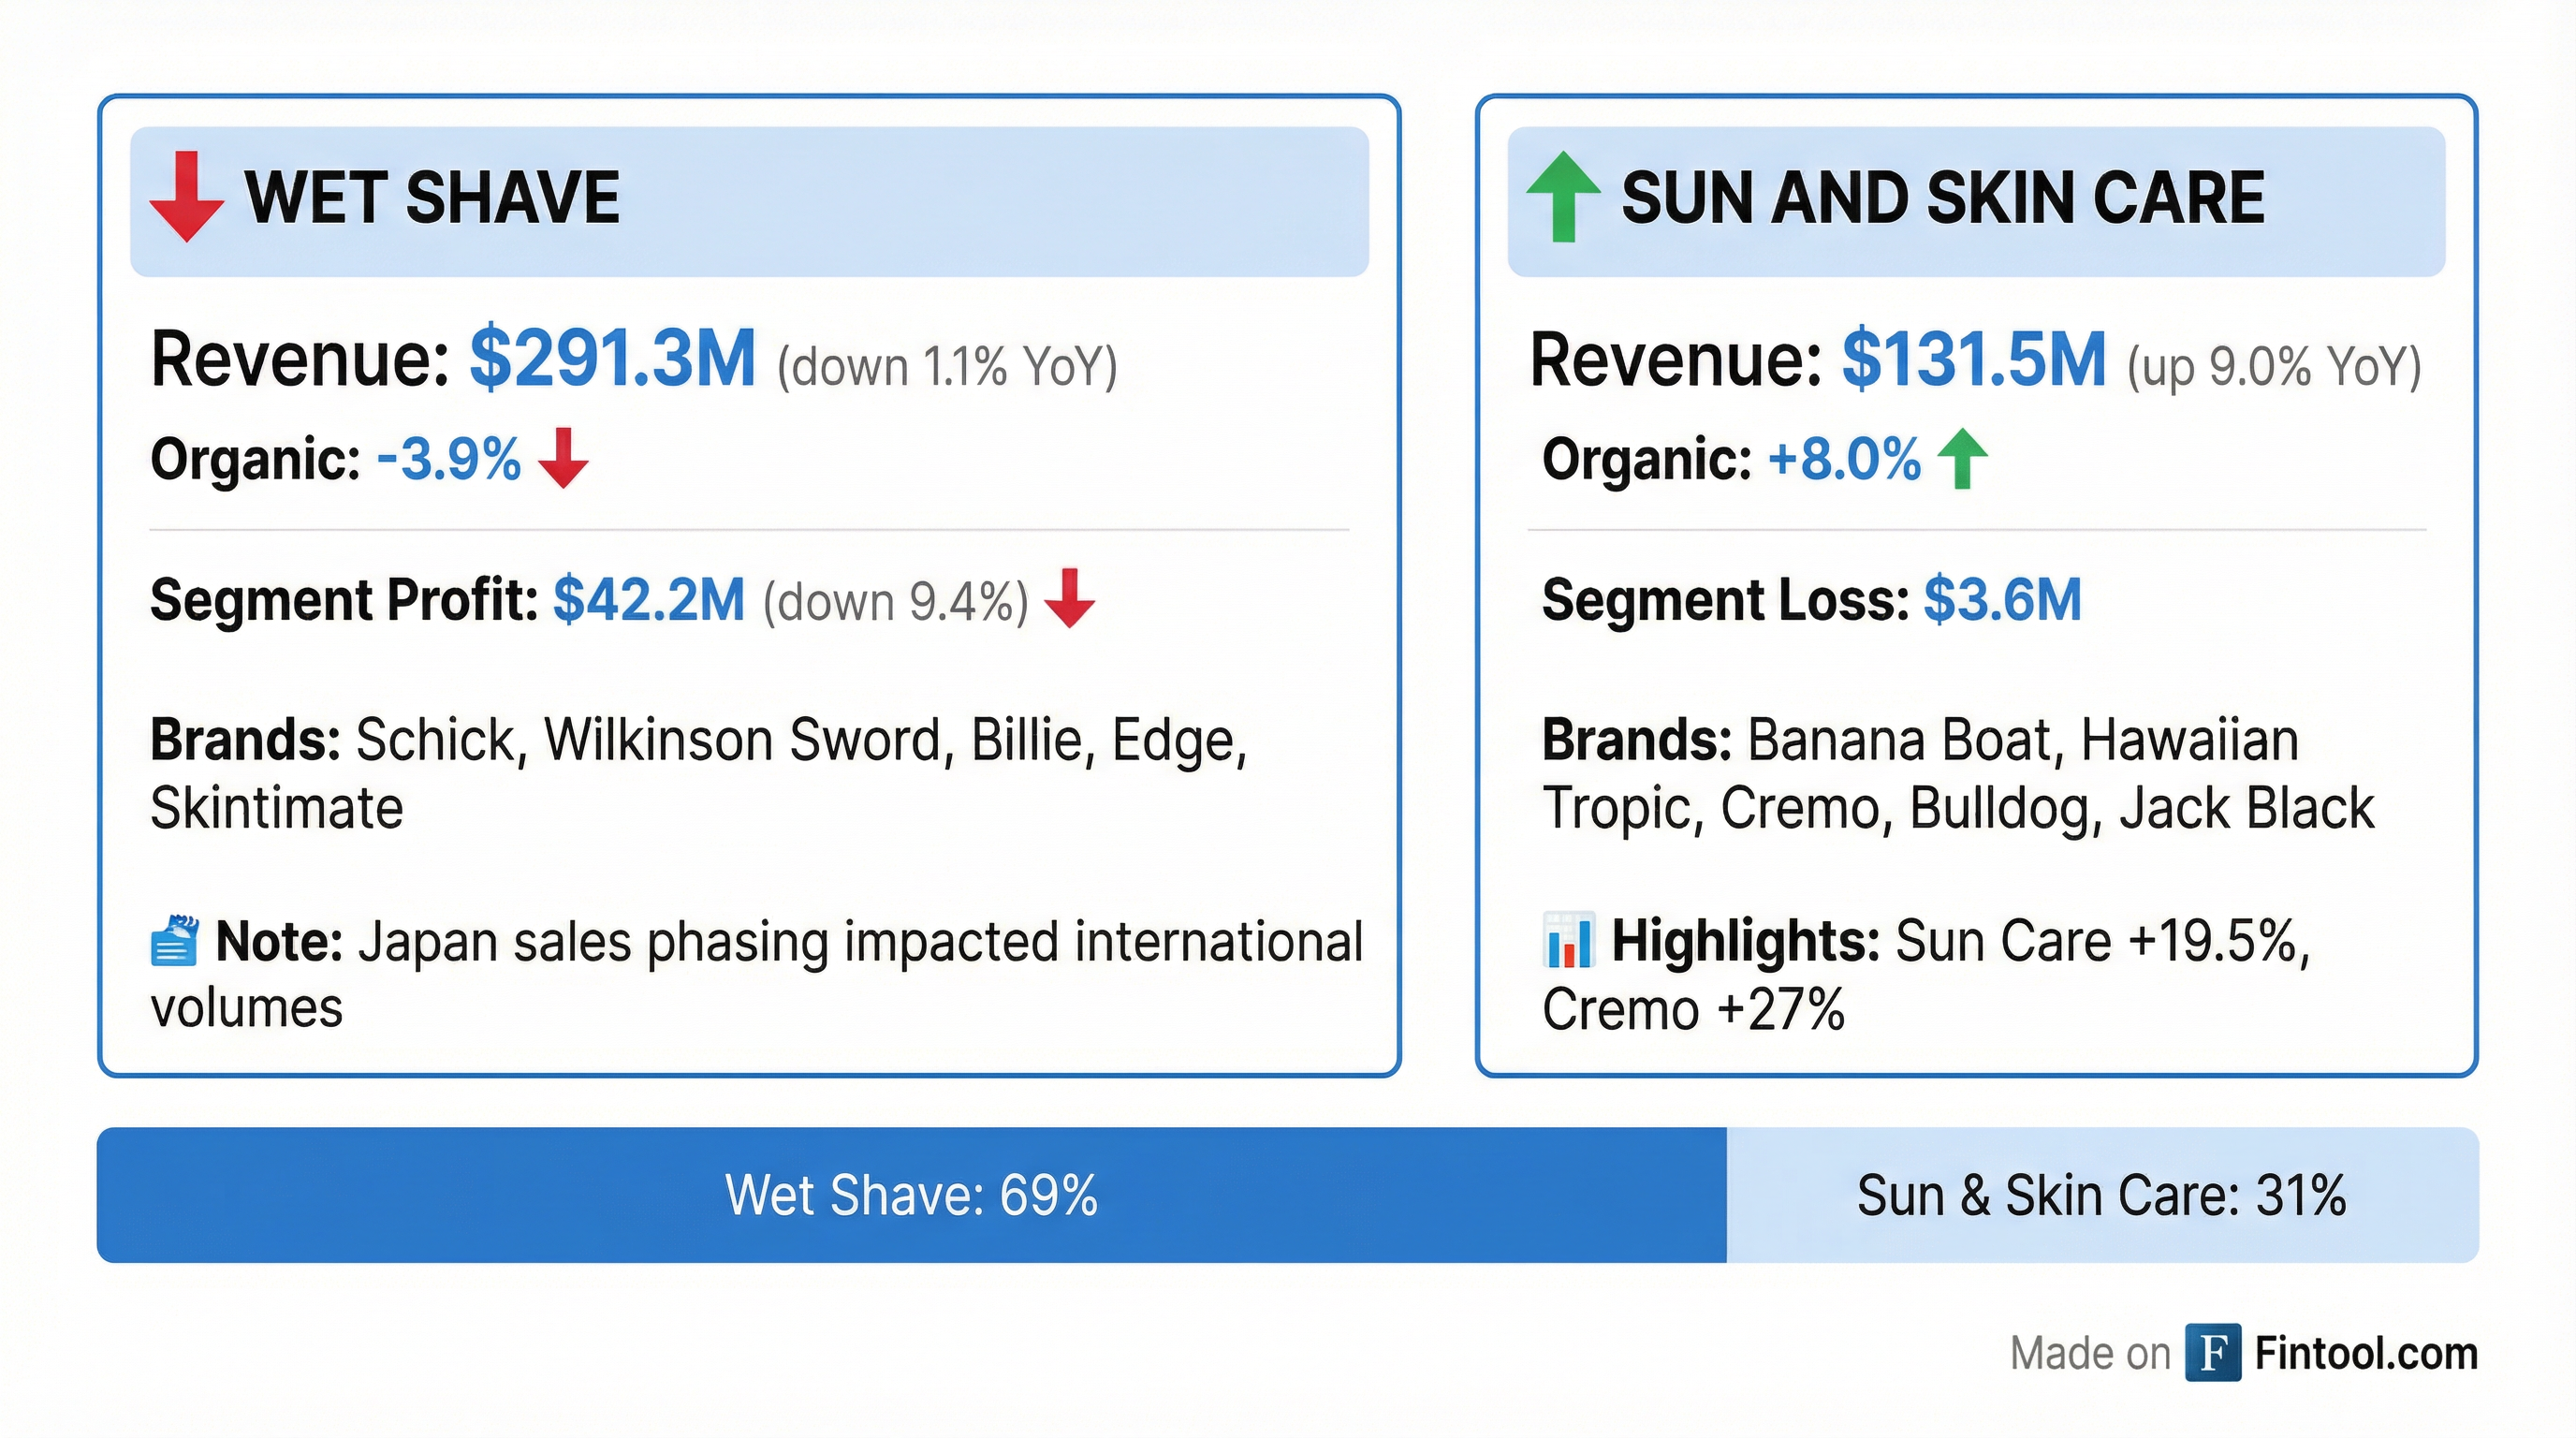
Task: Click the red down arrow beside WET SHAVE
Action: [x=186, y=197]
